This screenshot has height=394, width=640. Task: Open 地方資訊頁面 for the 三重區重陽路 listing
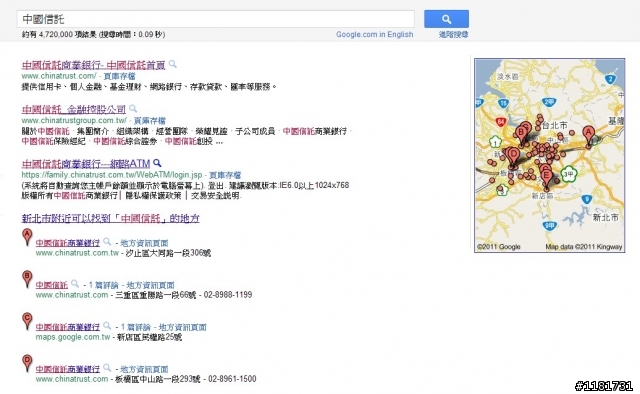[150, 285]
